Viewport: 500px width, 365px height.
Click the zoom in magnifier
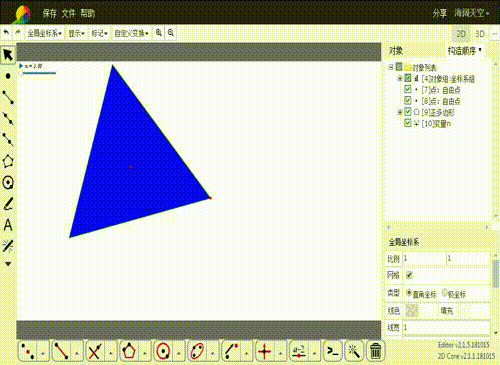pos(159,33)
